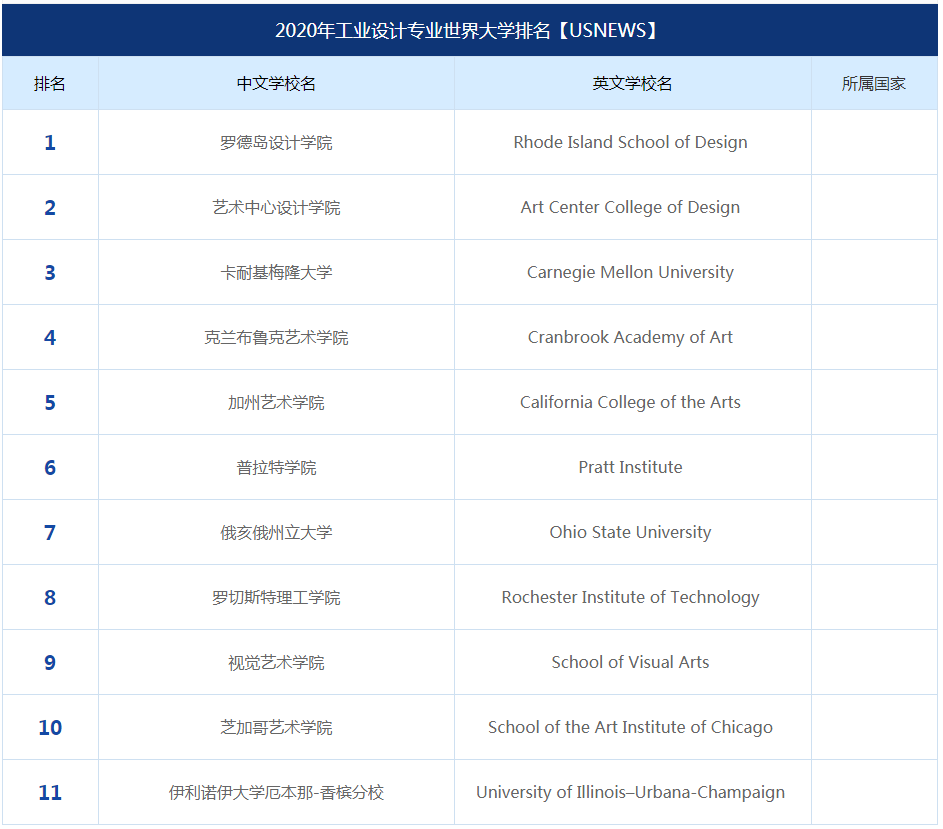Select the cell '艺术中心设计学院'

click(276, 208)
